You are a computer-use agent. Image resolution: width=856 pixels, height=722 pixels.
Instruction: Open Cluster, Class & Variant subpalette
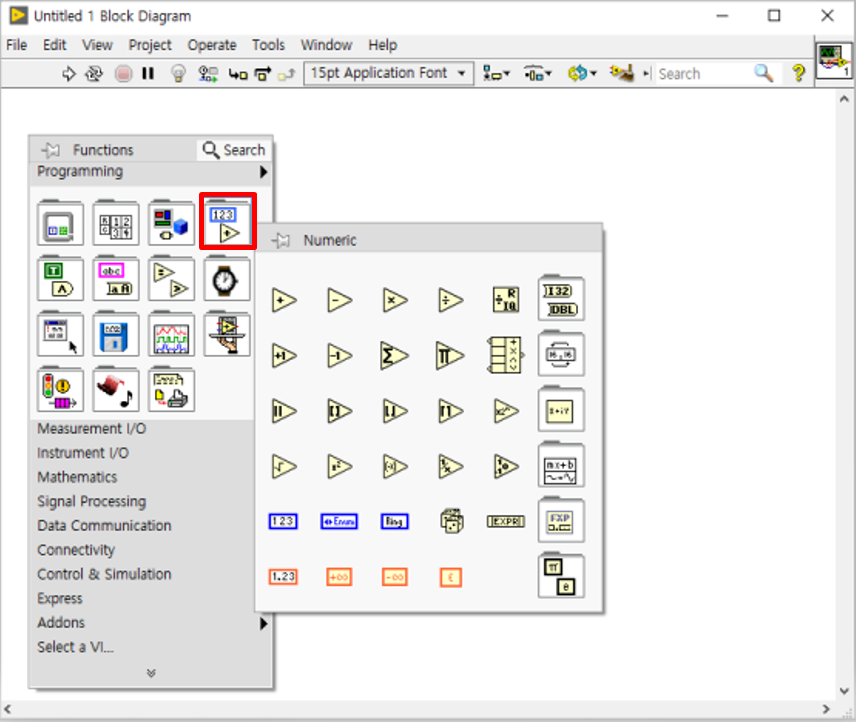171,224
